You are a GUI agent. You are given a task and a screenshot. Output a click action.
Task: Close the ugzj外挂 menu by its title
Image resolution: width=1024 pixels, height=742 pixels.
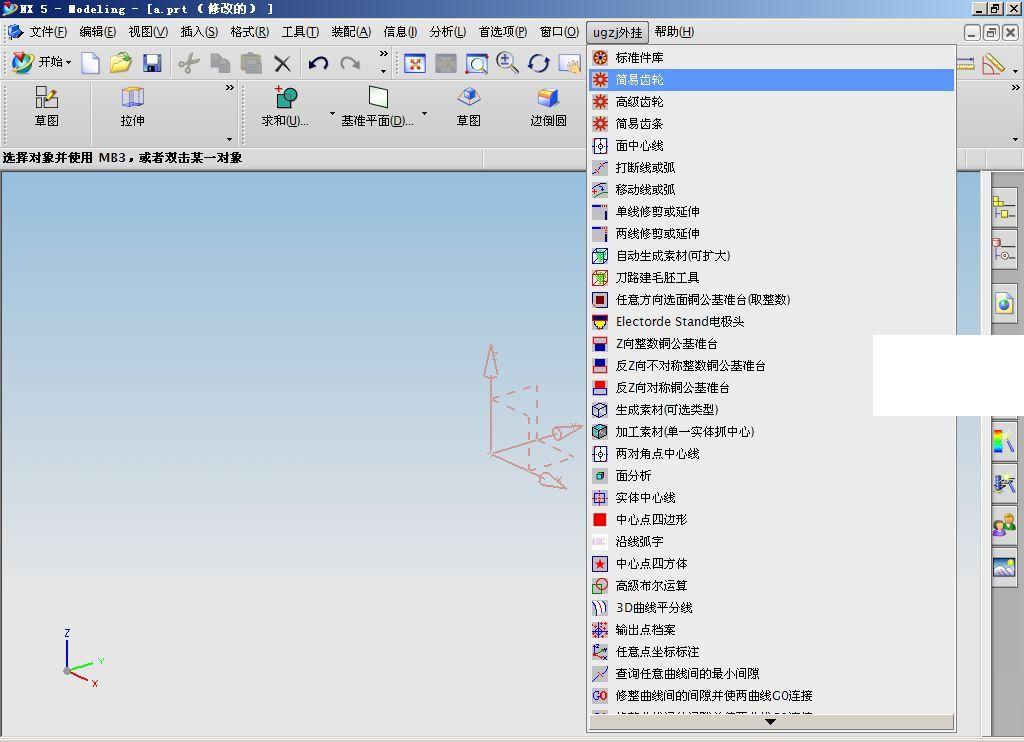click(617, 32)
